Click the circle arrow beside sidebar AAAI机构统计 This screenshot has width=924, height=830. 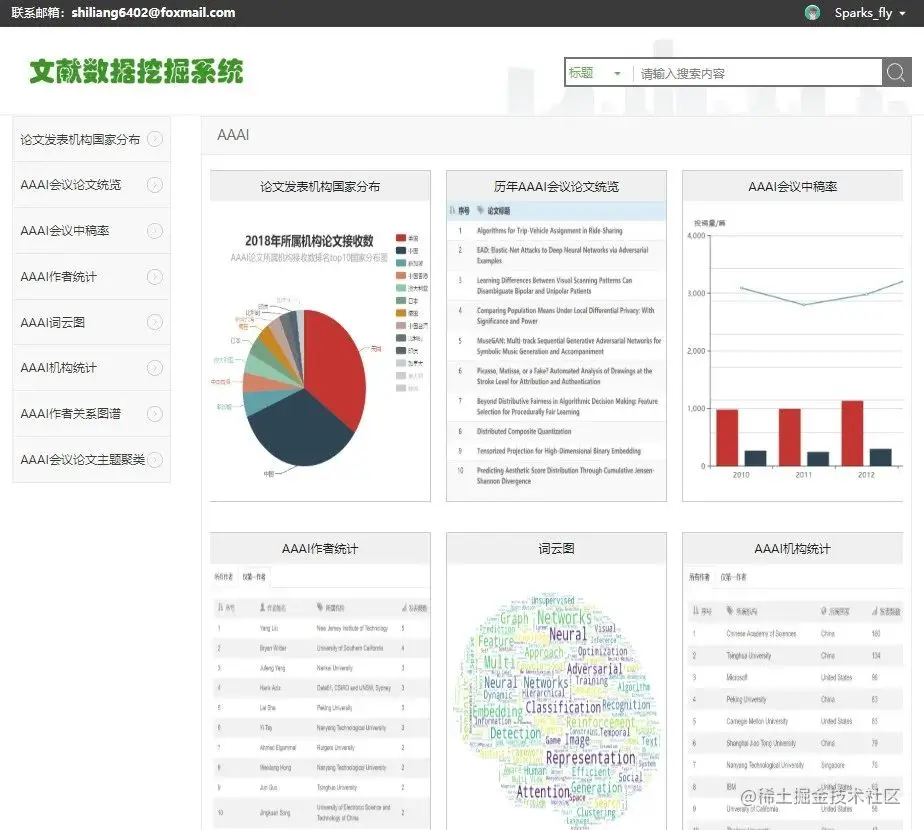coord(154,368)
